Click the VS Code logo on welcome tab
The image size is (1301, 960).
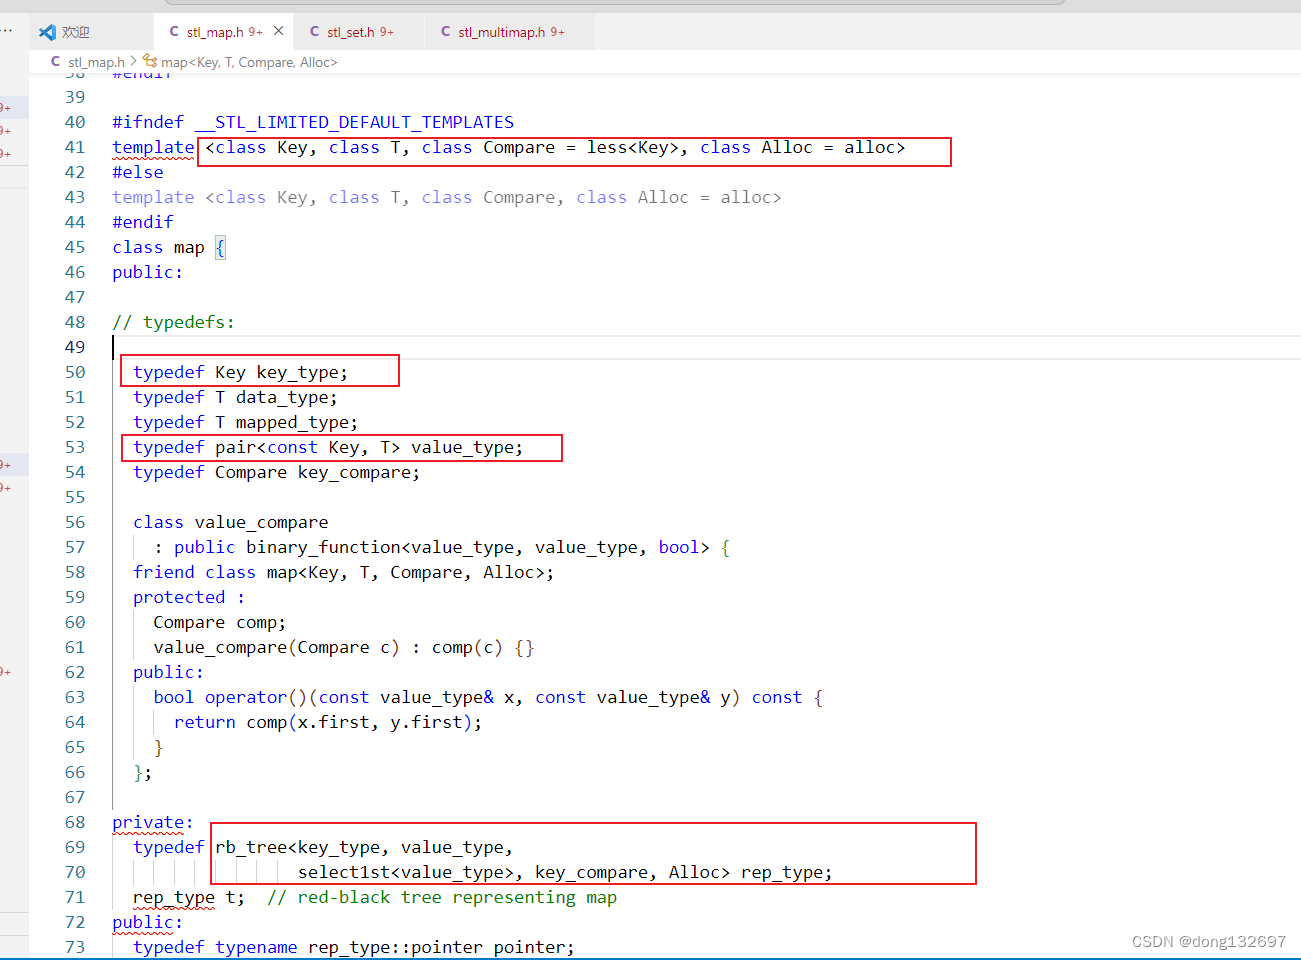tap(47, 32)
